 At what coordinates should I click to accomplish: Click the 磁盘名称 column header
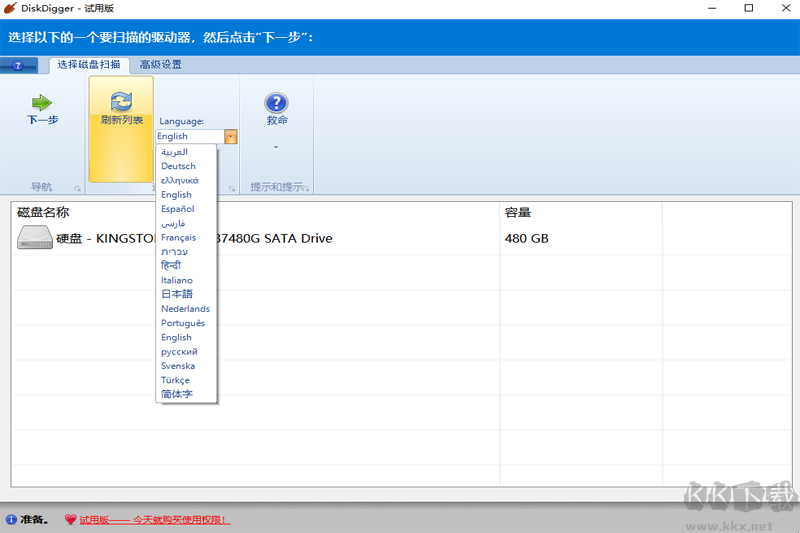point(43,212)
